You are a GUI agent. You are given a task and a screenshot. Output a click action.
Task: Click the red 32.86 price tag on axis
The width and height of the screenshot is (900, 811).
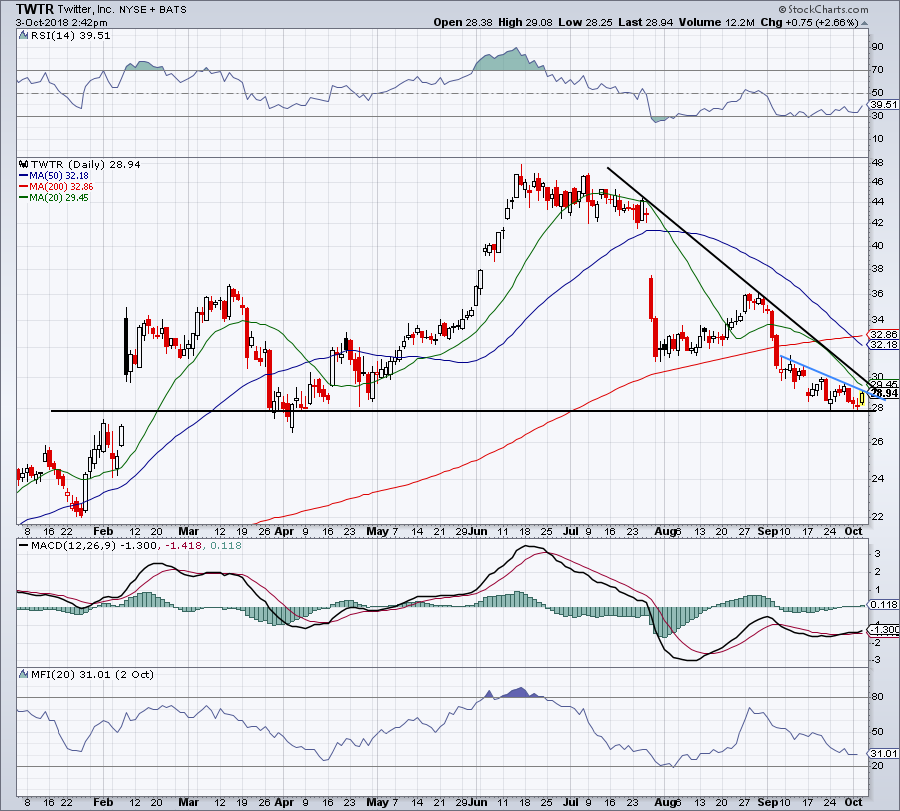tap(884, 334)
